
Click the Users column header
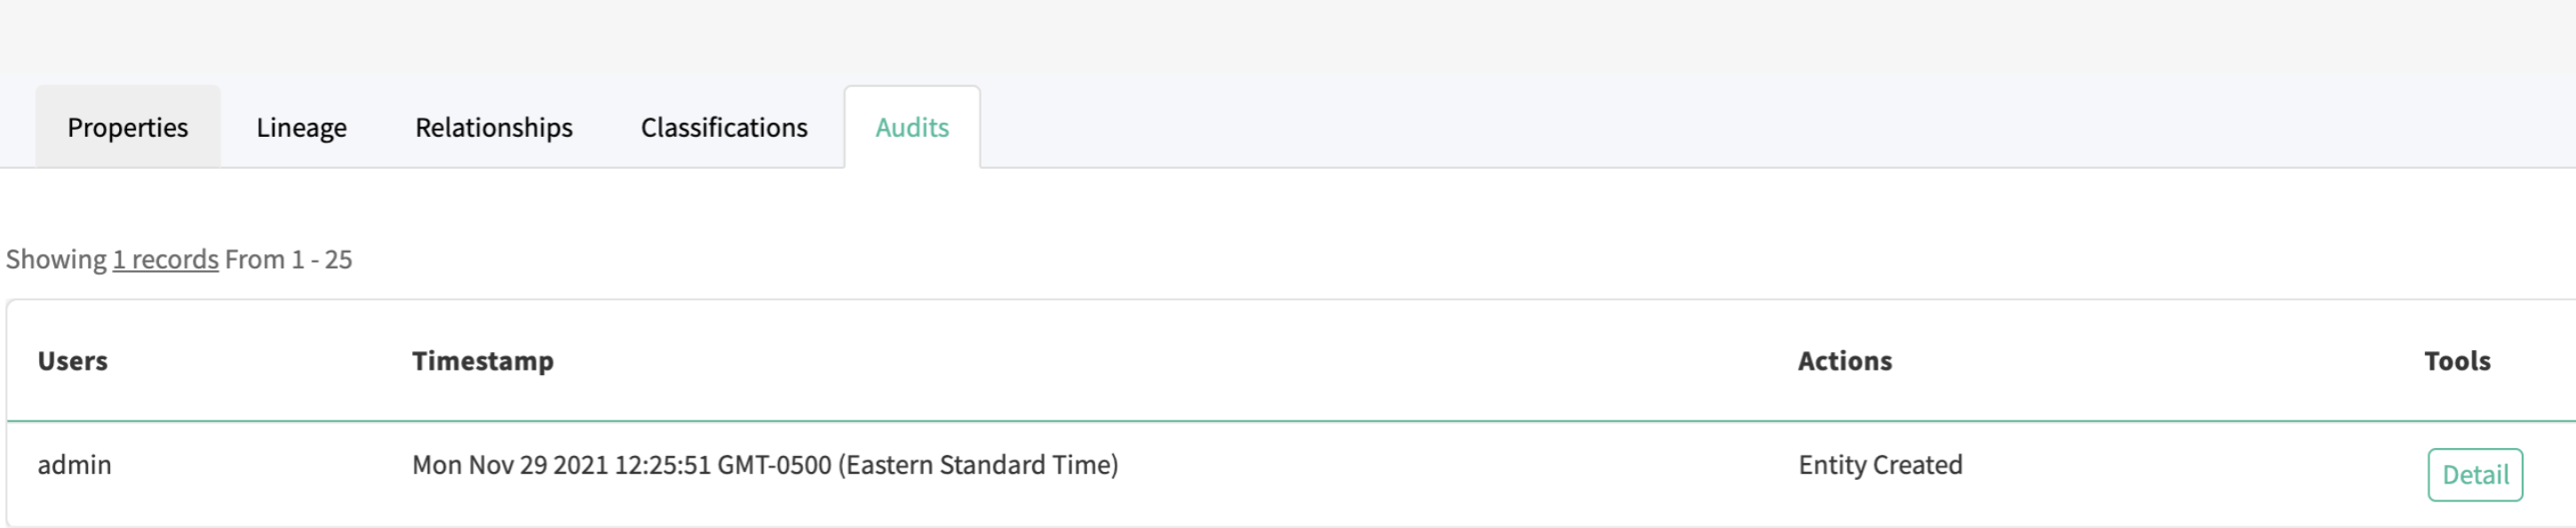point(73,360)
